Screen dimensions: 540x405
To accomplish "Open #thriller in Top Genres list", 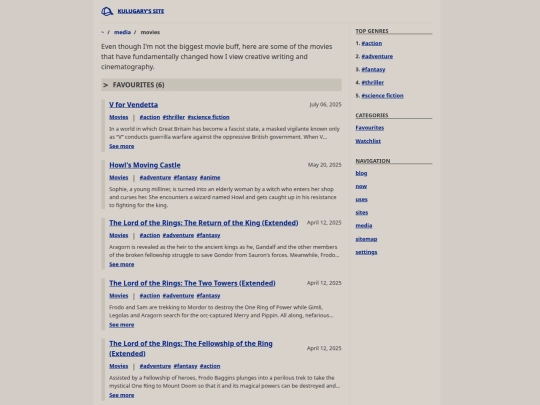I will [x=373, y=82].
